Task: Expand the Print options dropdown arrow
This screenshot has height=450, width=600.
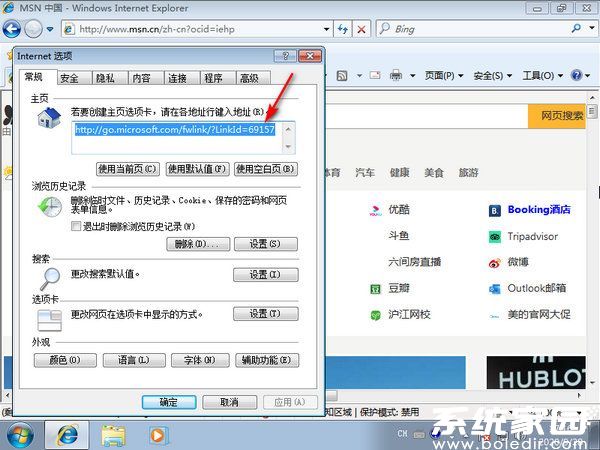Action: click(x=412, y=76)
